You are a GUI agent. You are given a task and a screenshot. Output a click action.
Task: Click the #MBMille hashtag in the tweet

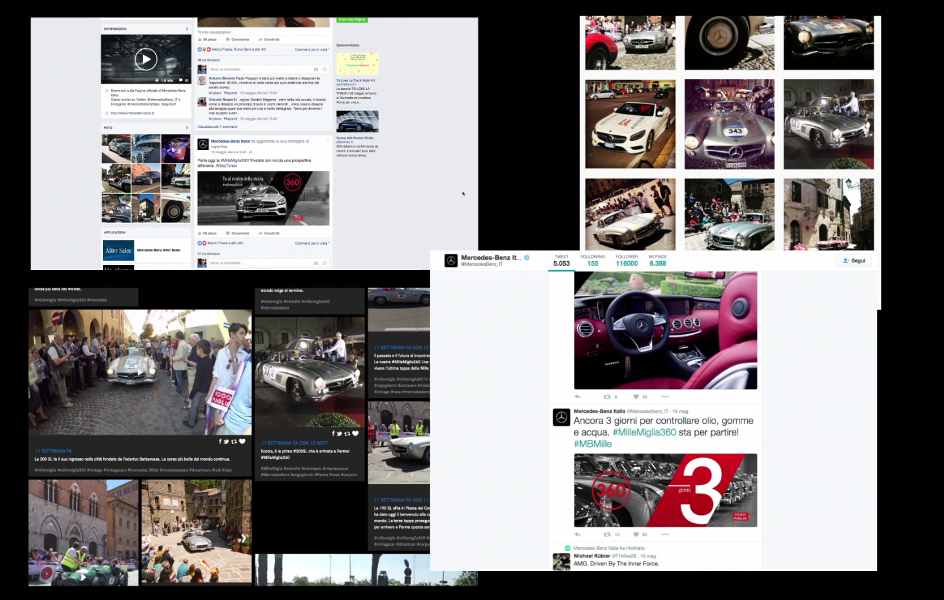[592, 444]
